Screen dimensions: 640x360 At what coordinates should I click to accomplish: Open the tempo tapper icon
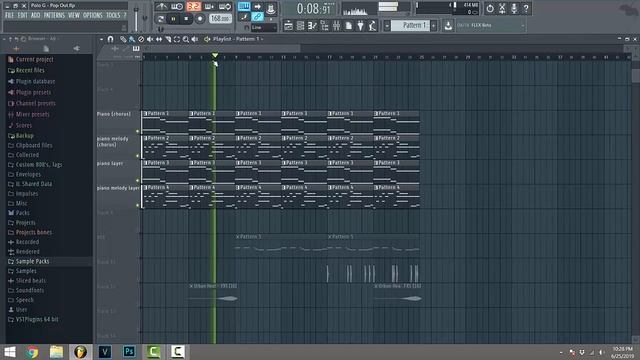[x=372, y=26]
